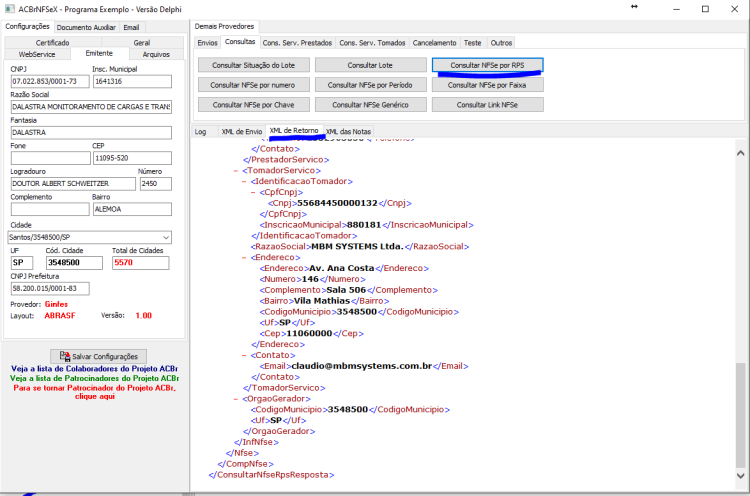
Task: Collapse the IdentificacaoTomador XML node
Action: (244, 181)
